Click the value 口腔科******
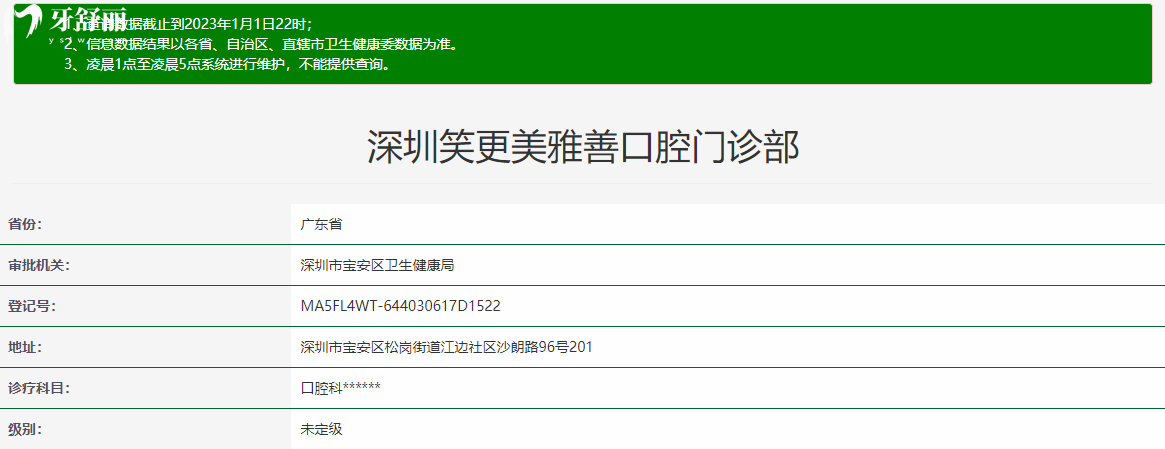The image size is (1165, 449). (340, 388)
